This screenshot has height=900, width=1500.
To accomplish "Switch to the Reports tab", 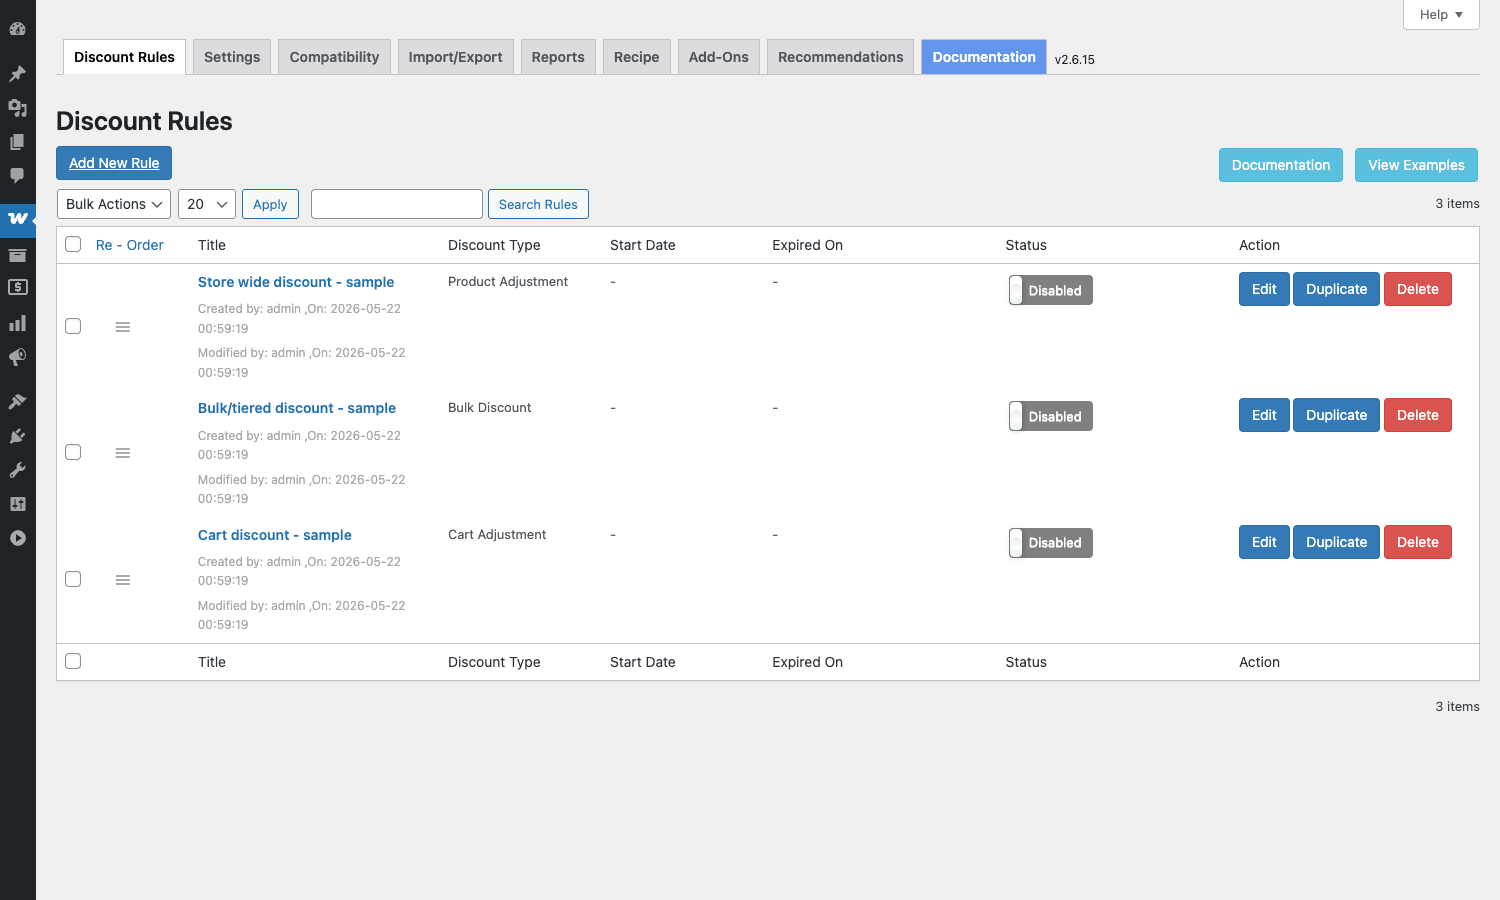I will [558, 57].
